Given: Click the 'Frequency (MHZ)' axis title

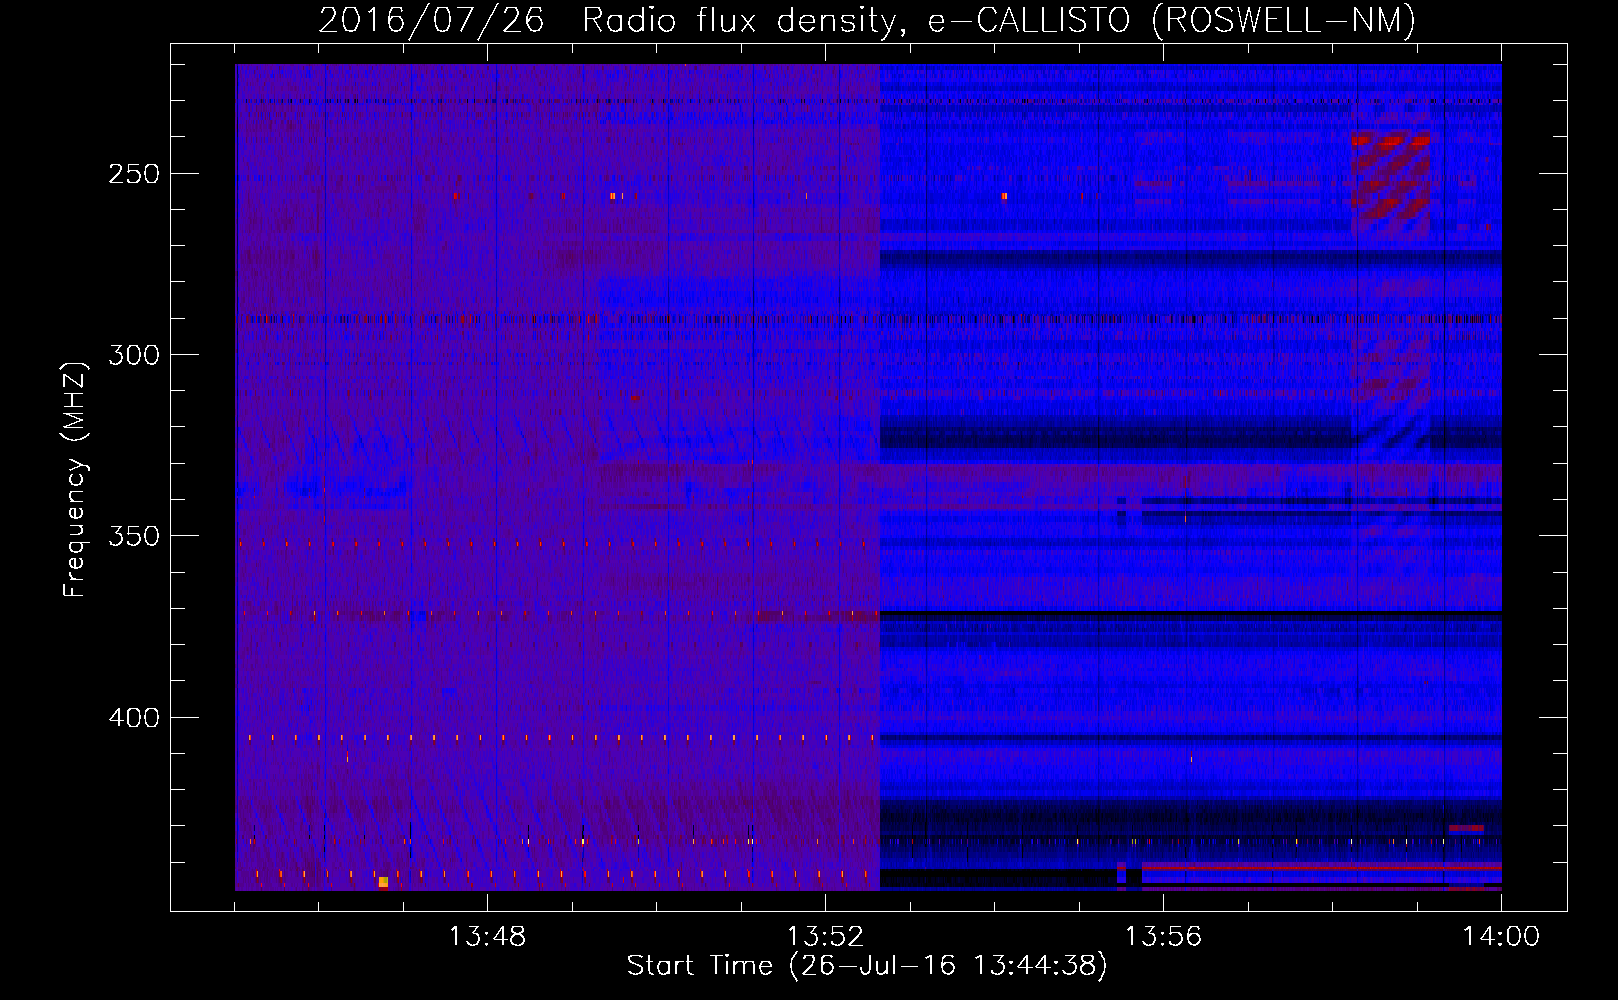Looking at the screenshot, I should pyautogui.click(x=75, y=479).
